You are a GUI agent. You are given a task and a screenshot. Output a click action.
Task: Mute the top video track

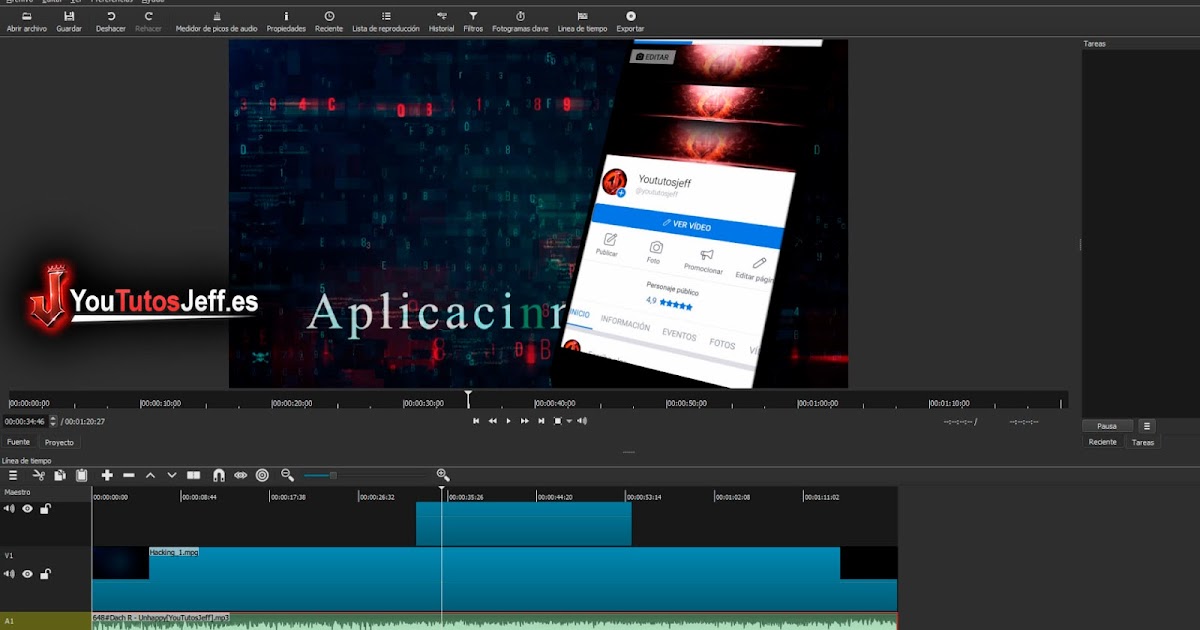click(x=10, y=509)
